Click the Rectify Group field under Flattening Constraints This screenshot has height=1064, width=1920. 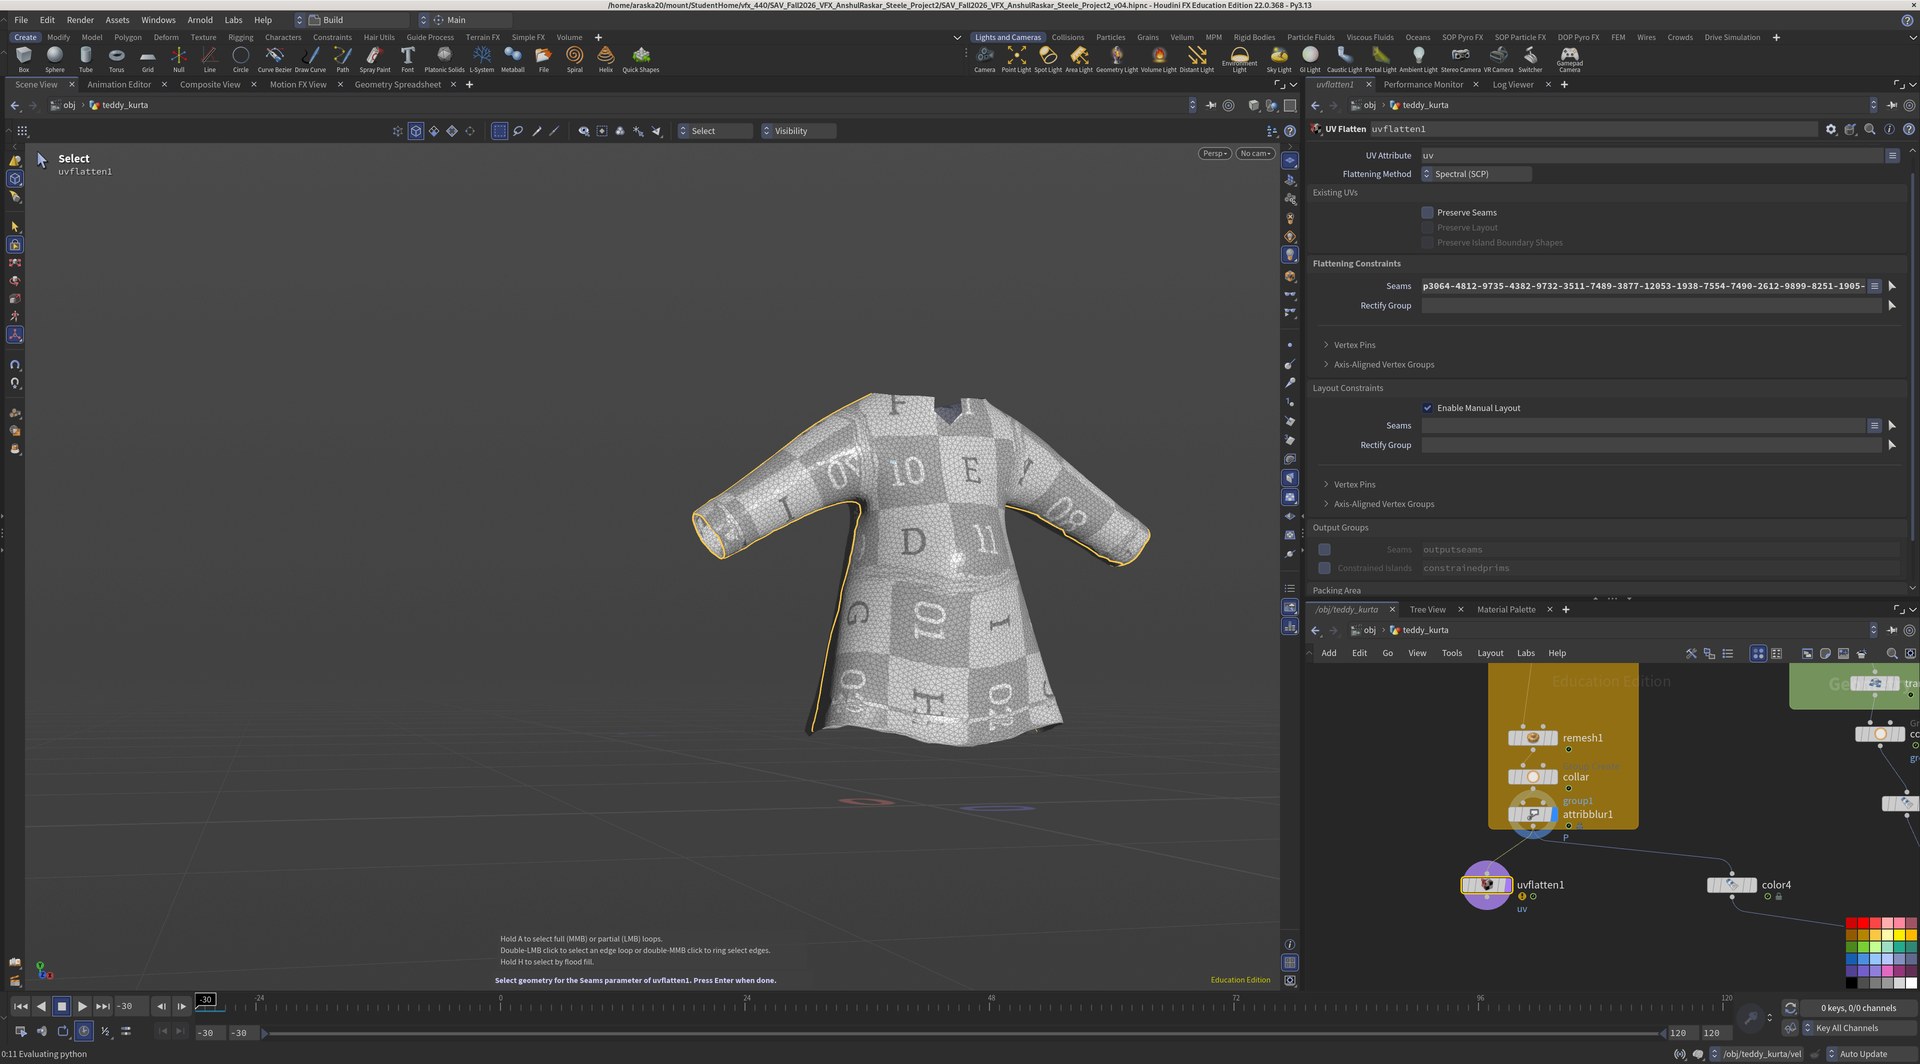[x=1651, y=306]
